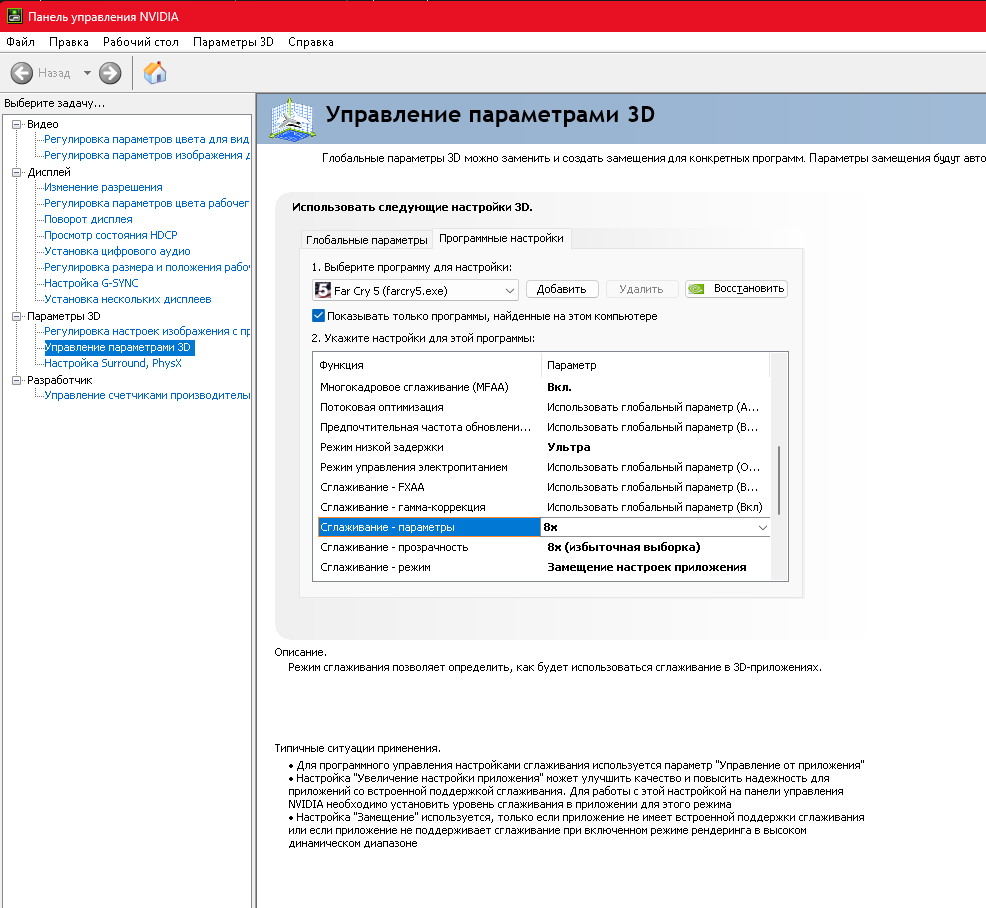Screen dimensions: 986x908
Task: Open Регулировка параметров цвета для видео
Action: [x=147, y=139]
